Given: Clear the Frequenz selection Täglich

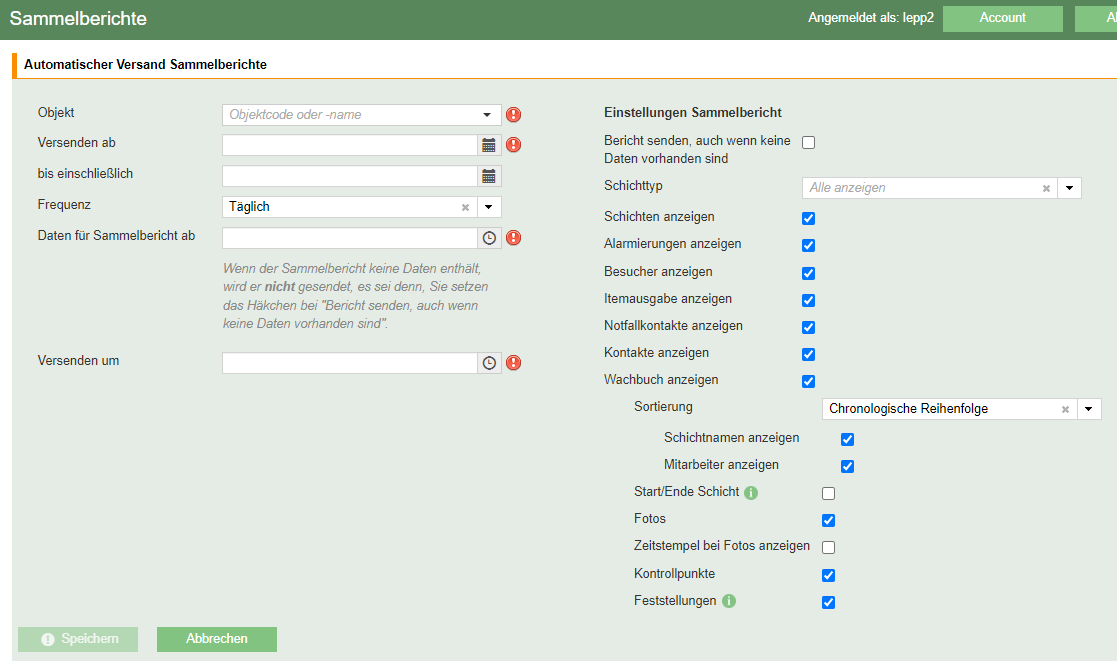Looking at the screenshot, I should click(465, 207).
